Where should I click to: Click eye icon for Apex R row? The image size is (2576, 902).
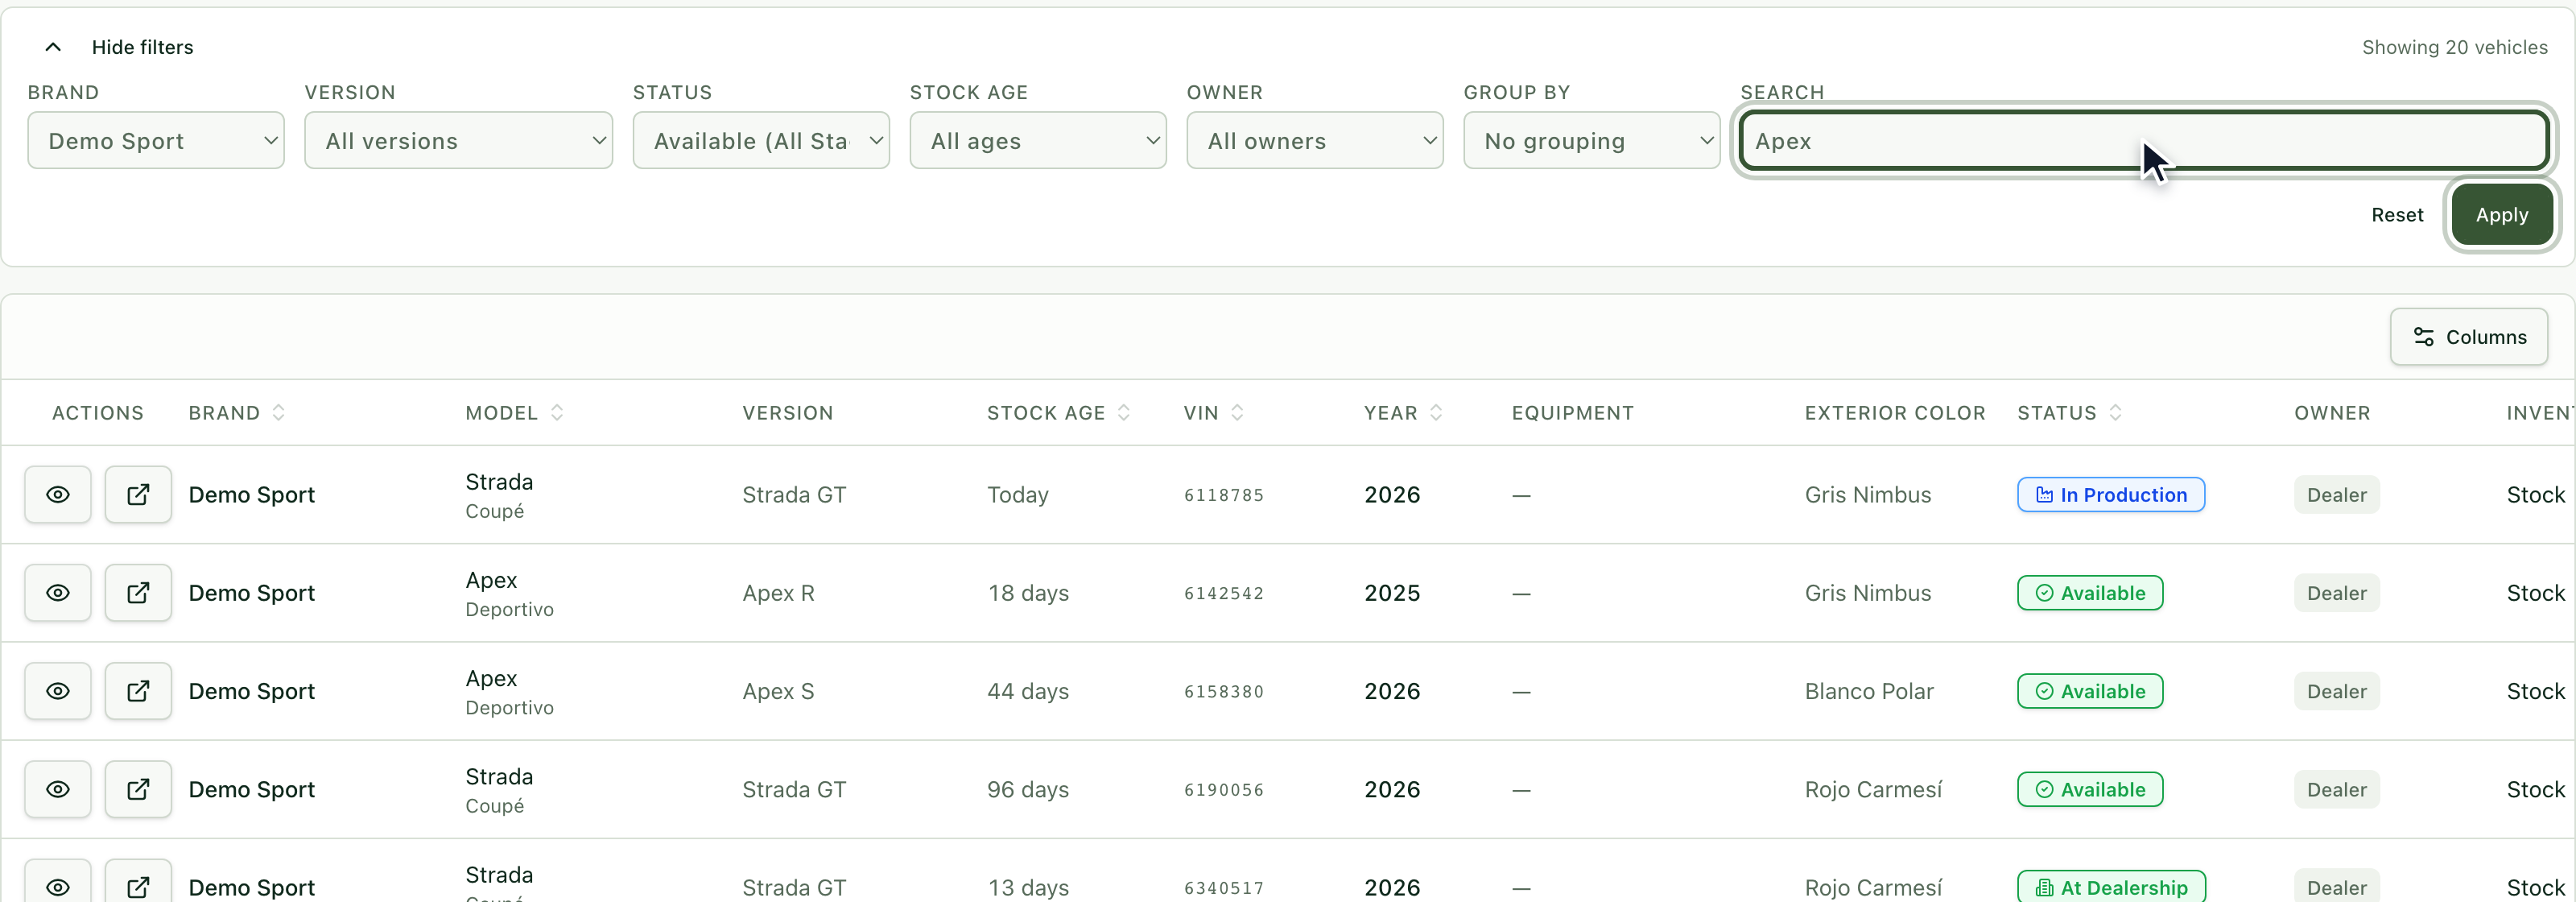click(58, 592)
